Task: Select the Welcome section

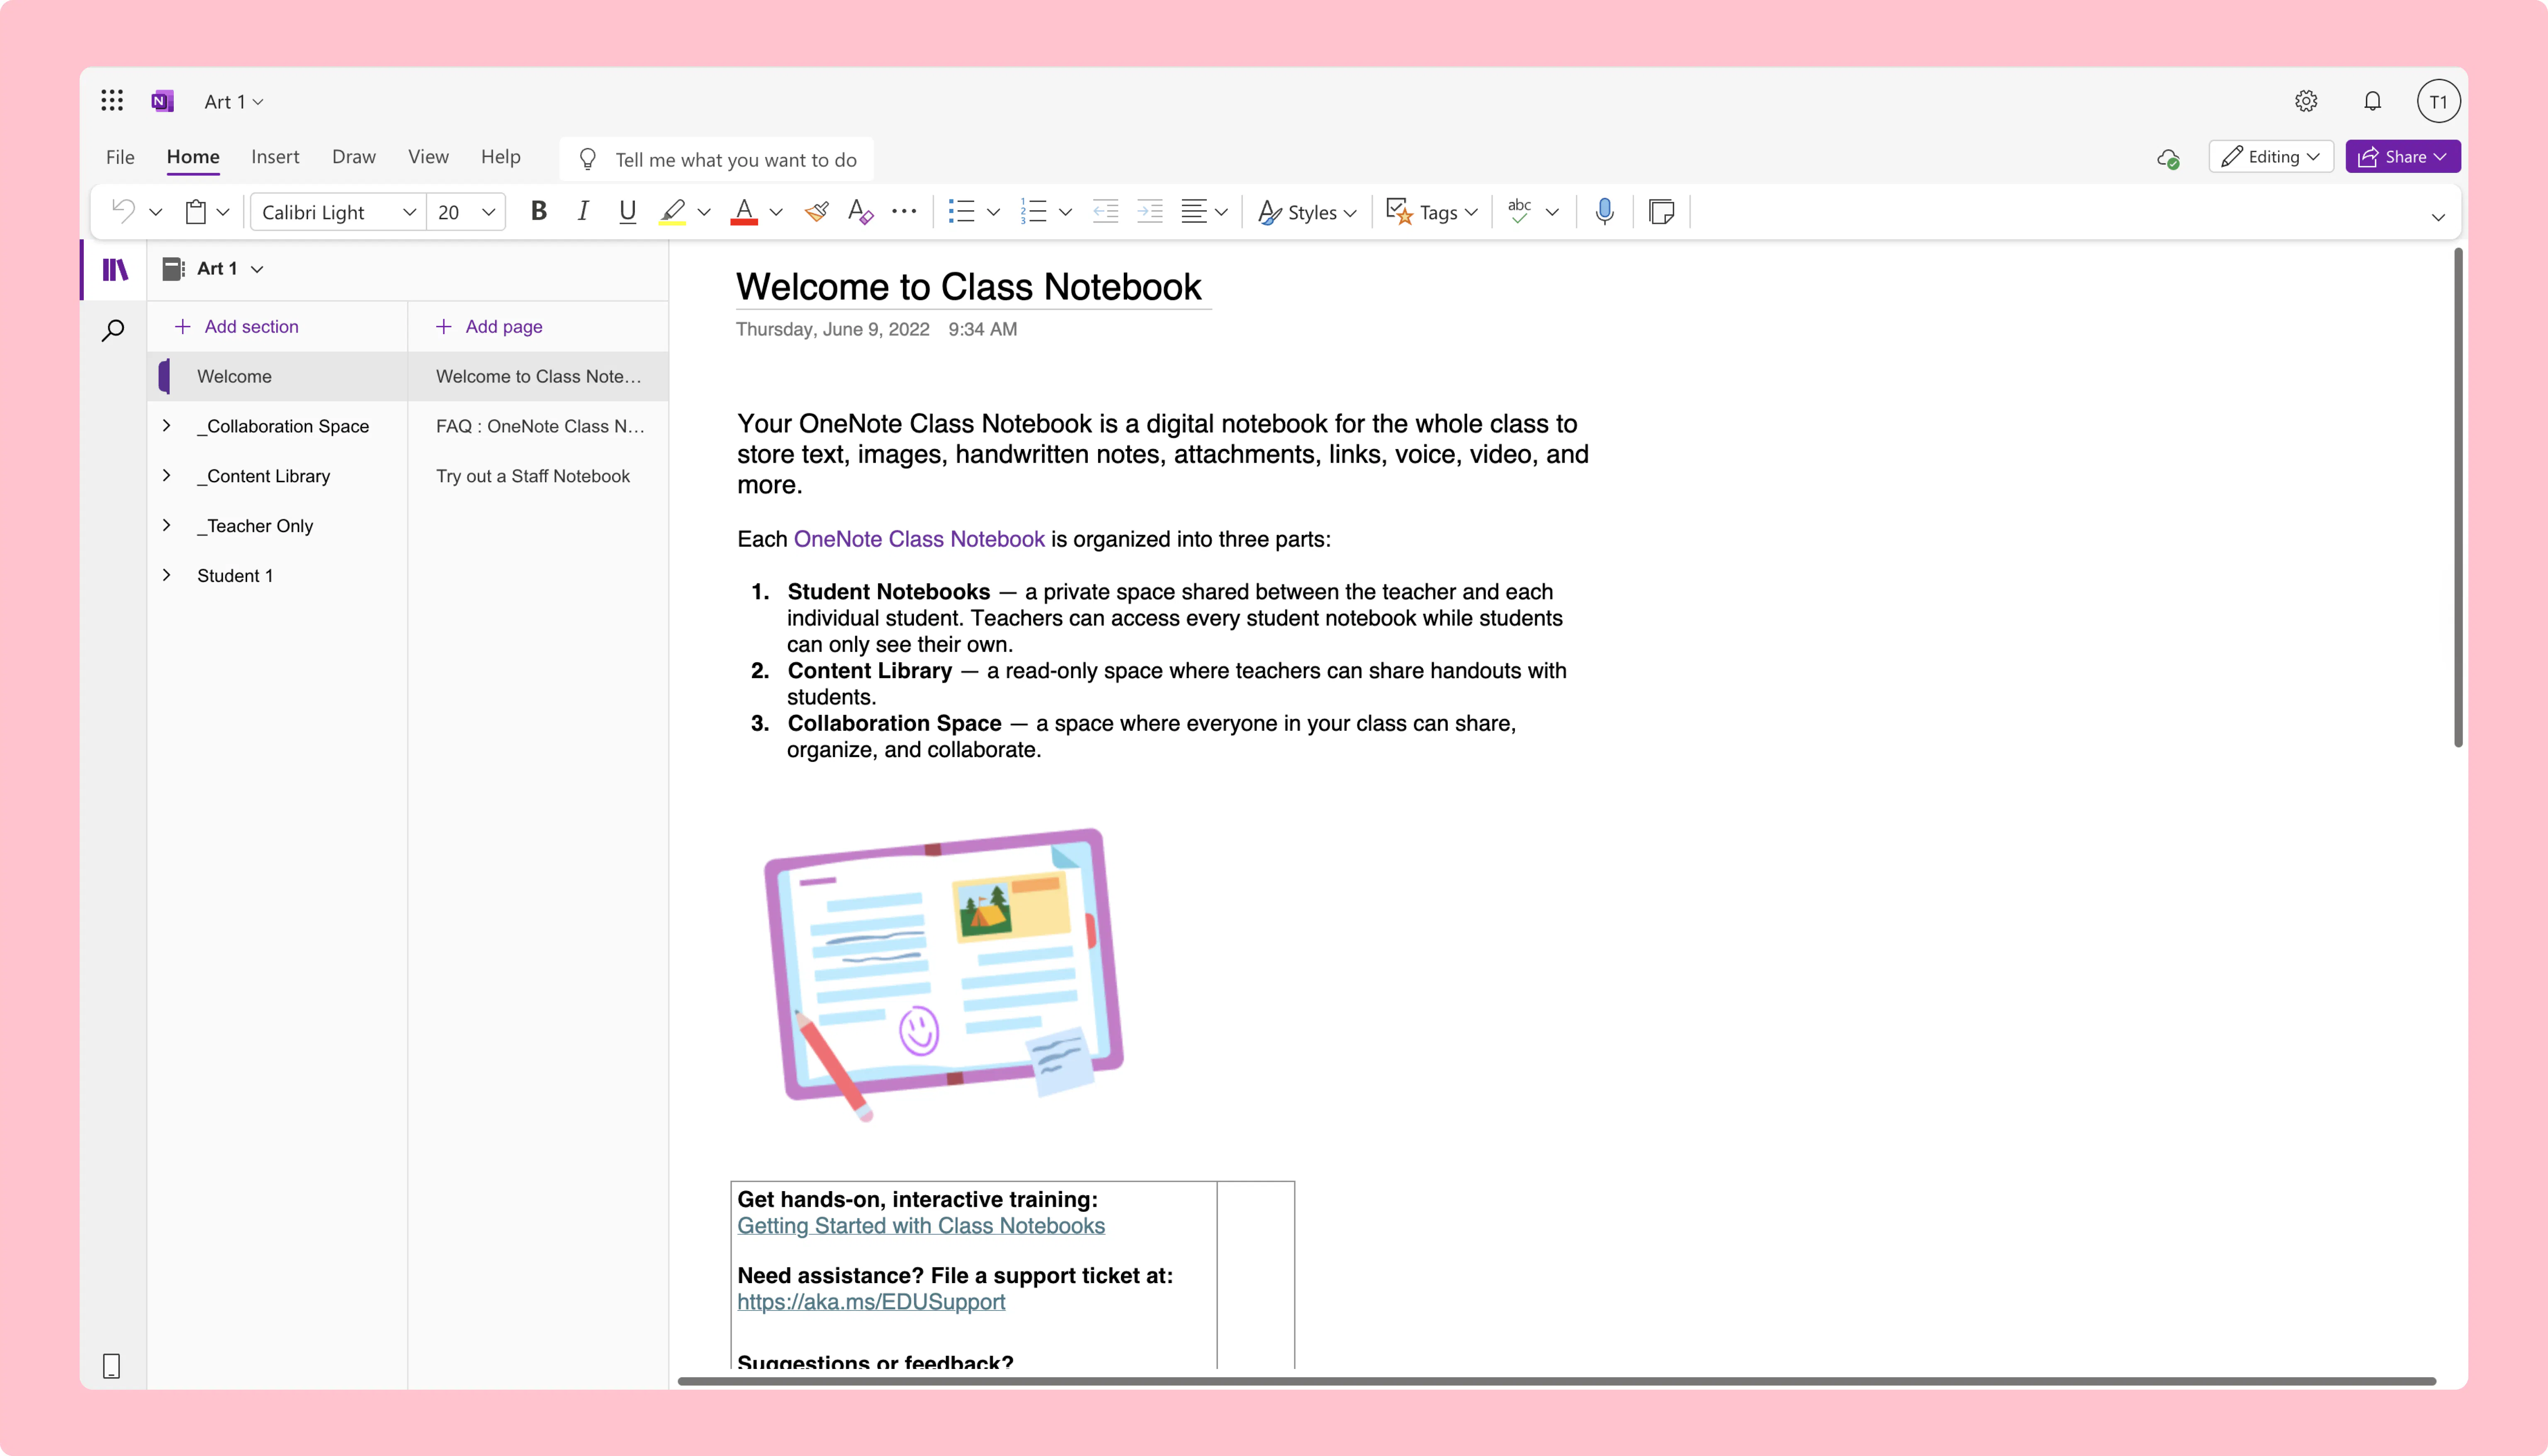Action: [x=277, y=376]
